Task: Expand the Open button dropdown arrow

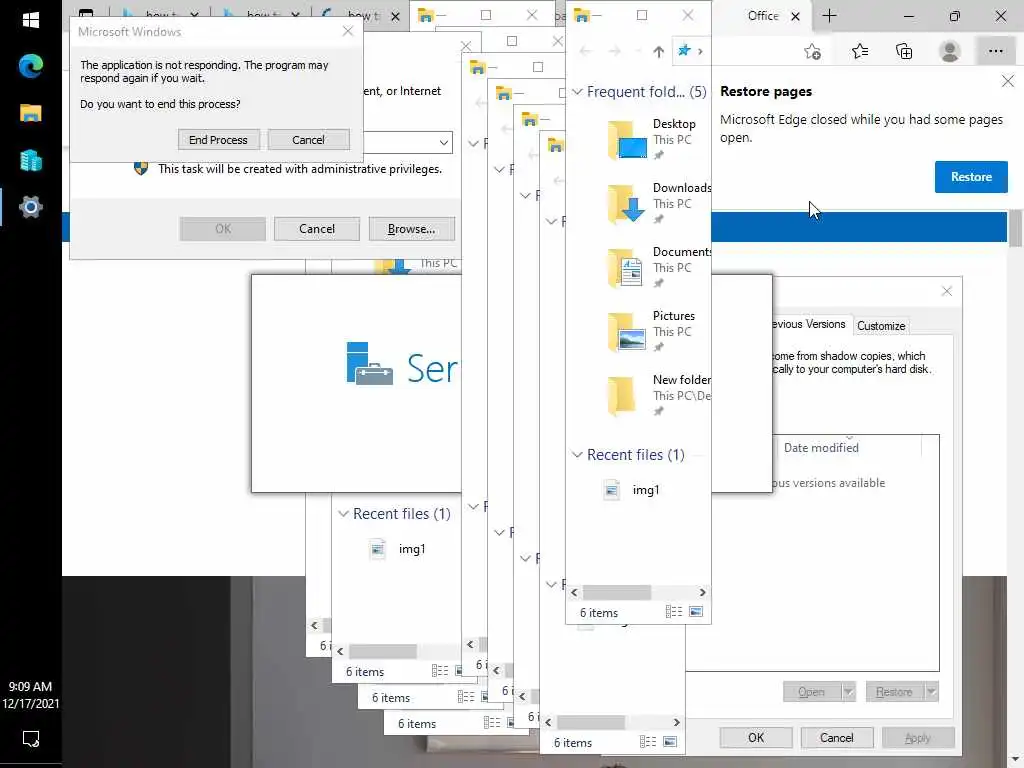Action: tap(848, 692)
